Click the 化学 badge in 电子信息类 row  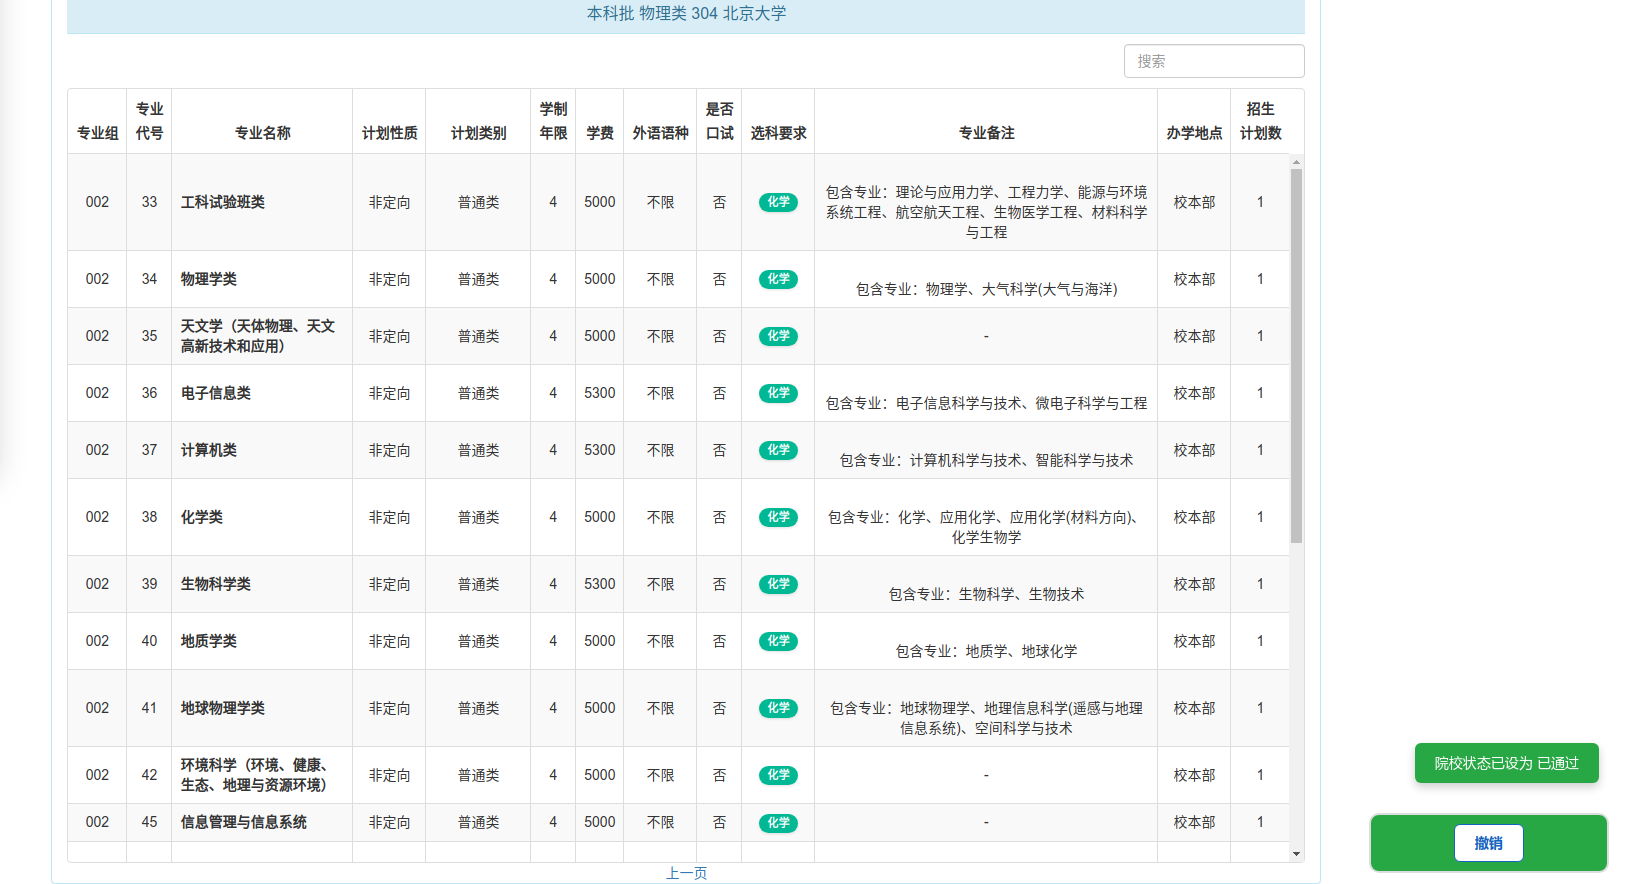[x=778, y=393]
